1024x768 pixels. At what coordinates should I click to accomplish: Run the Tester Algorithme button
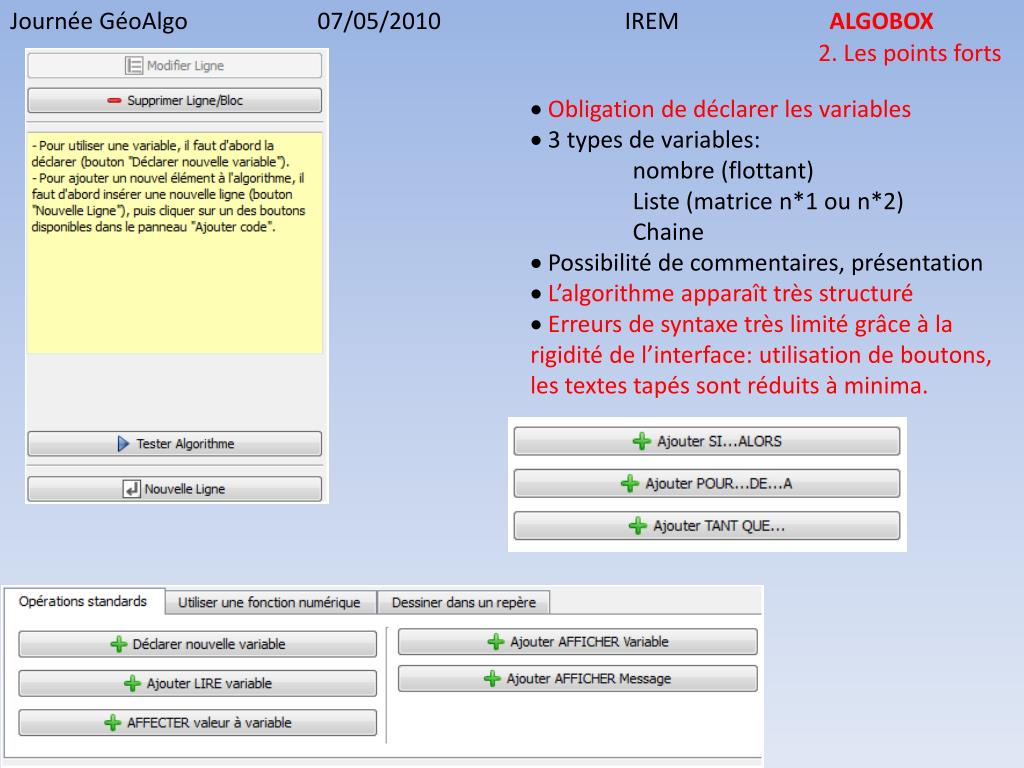174,444
